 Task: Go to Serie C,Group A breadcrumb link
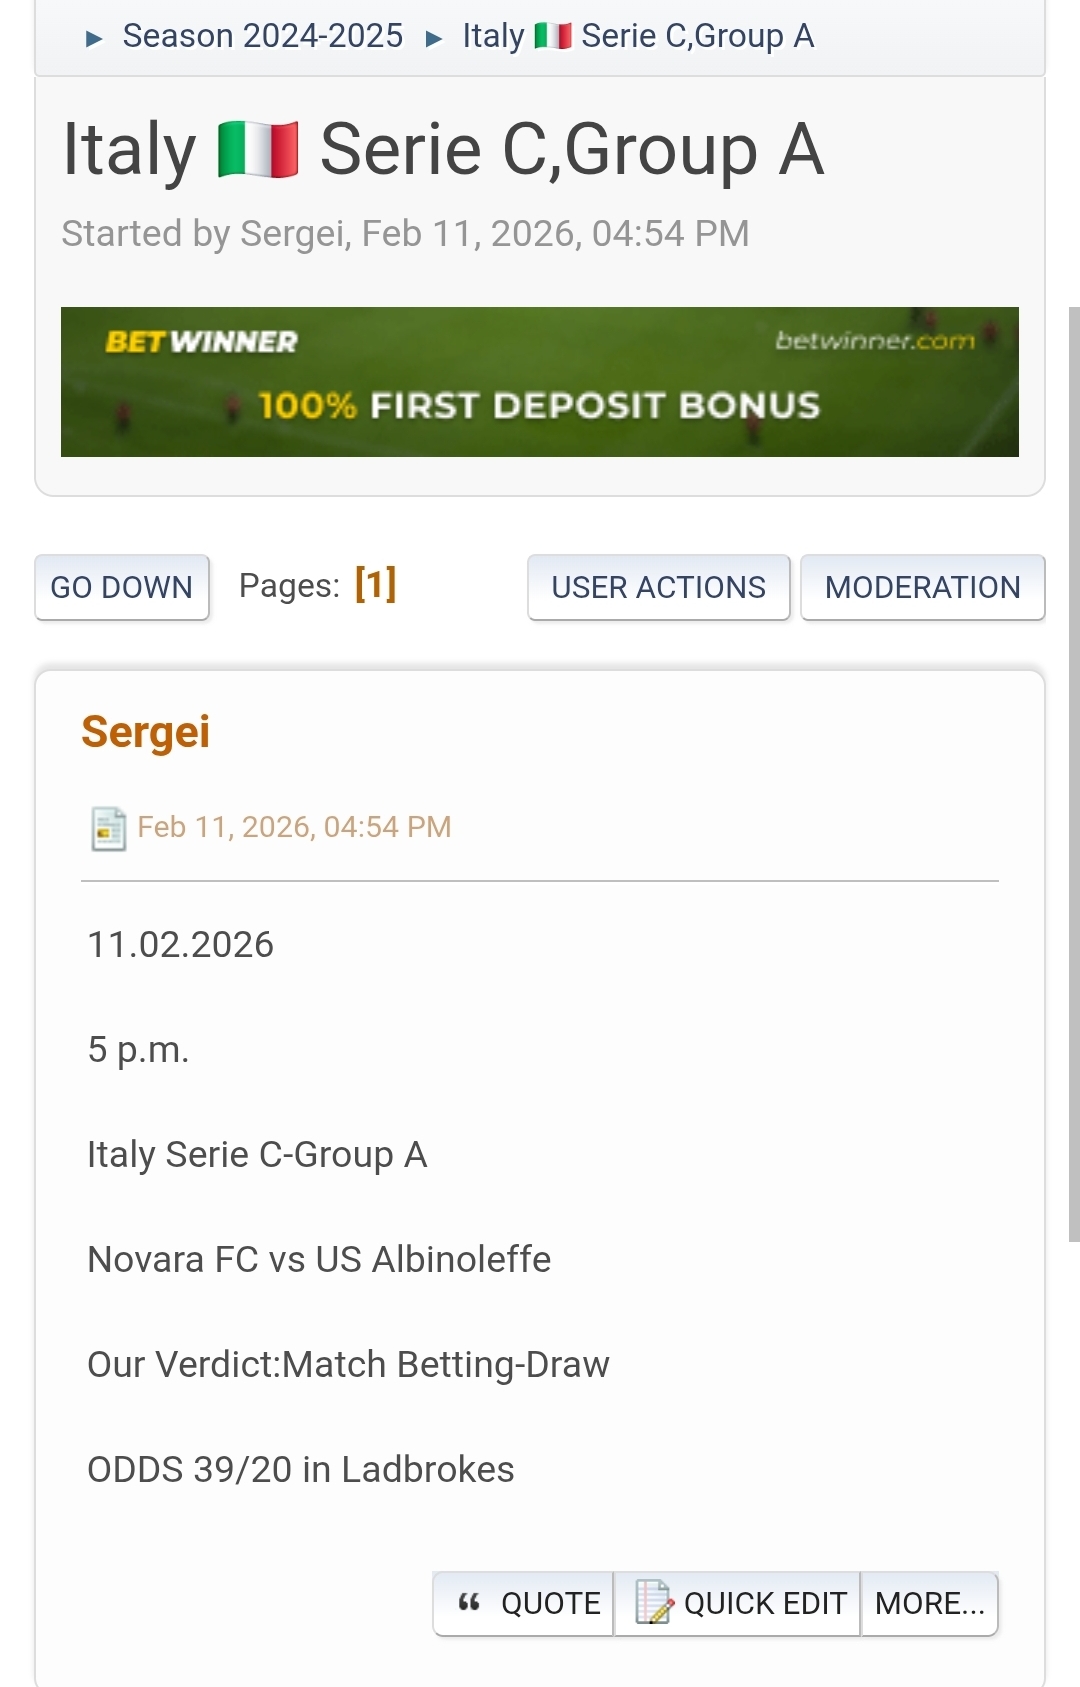697,37
